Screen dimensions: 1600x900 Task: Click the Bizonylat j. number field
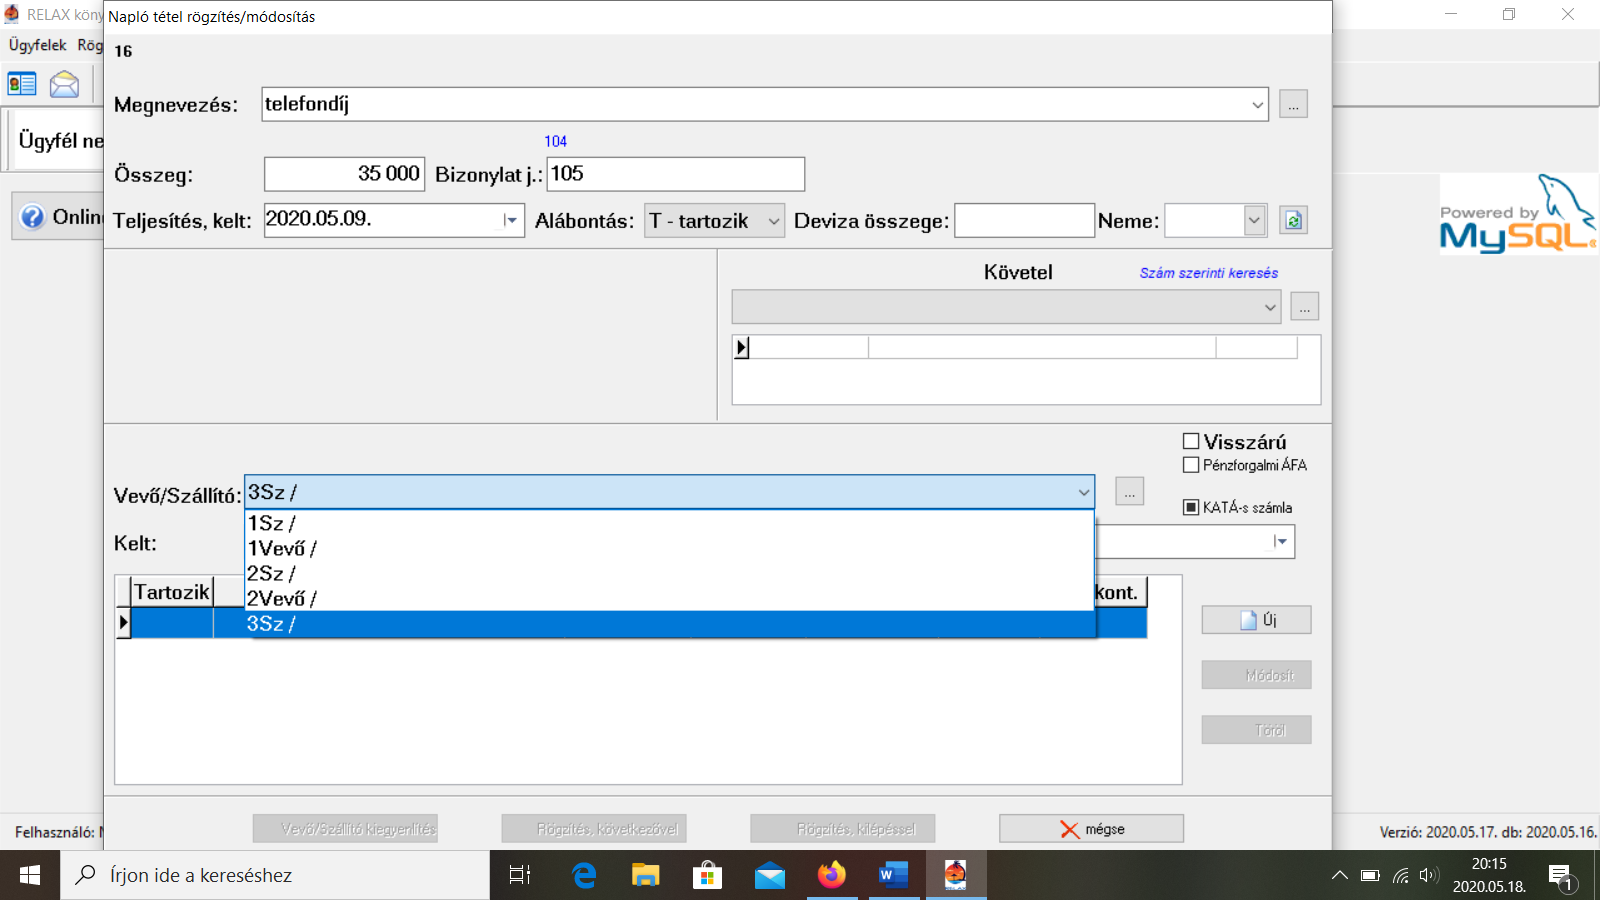676,174
